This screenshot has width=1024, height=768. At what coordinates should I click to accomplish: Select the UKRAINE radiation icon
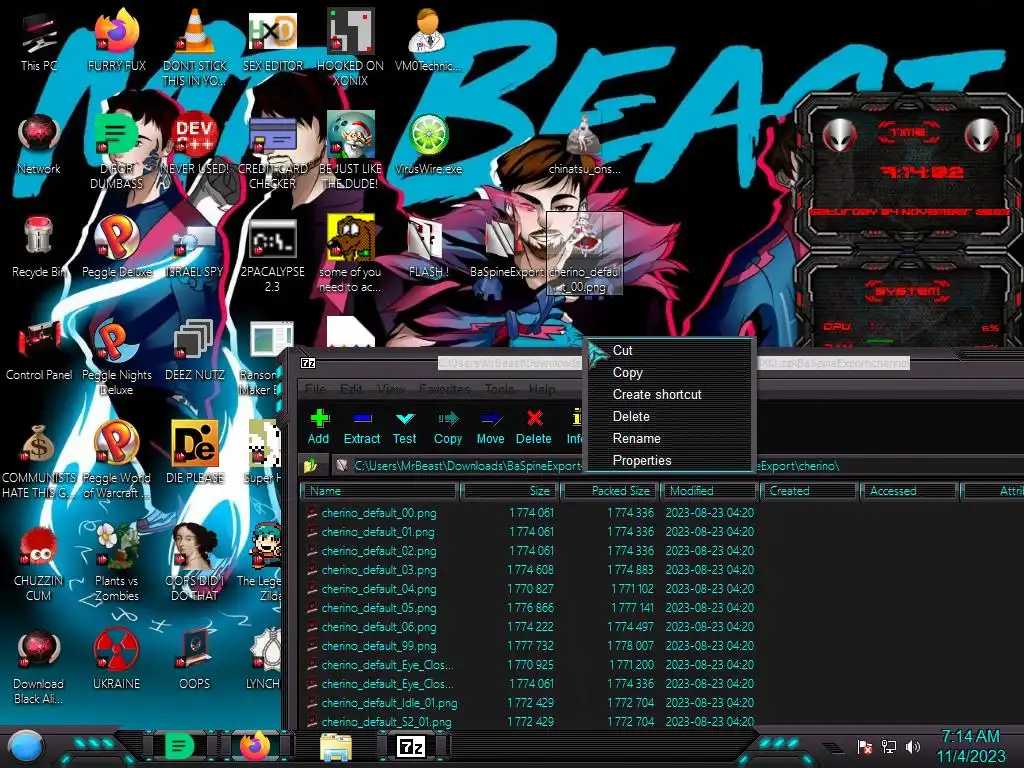pos(116,658)
